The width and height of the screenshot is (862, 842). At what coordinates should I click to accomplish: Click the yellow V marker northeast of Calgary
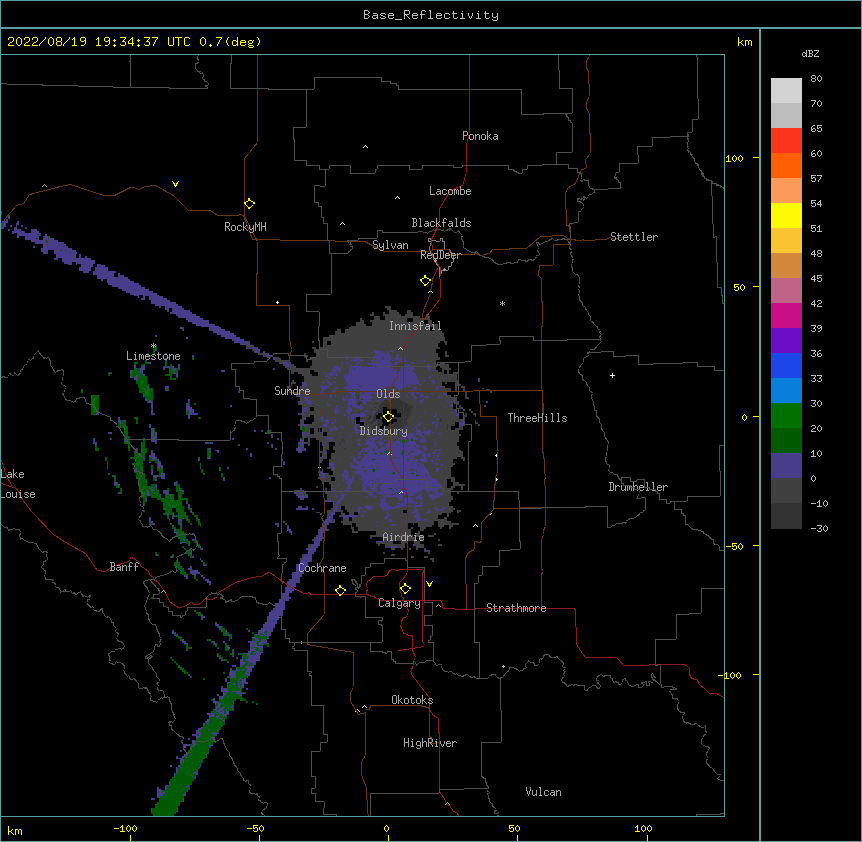[429, 584]
